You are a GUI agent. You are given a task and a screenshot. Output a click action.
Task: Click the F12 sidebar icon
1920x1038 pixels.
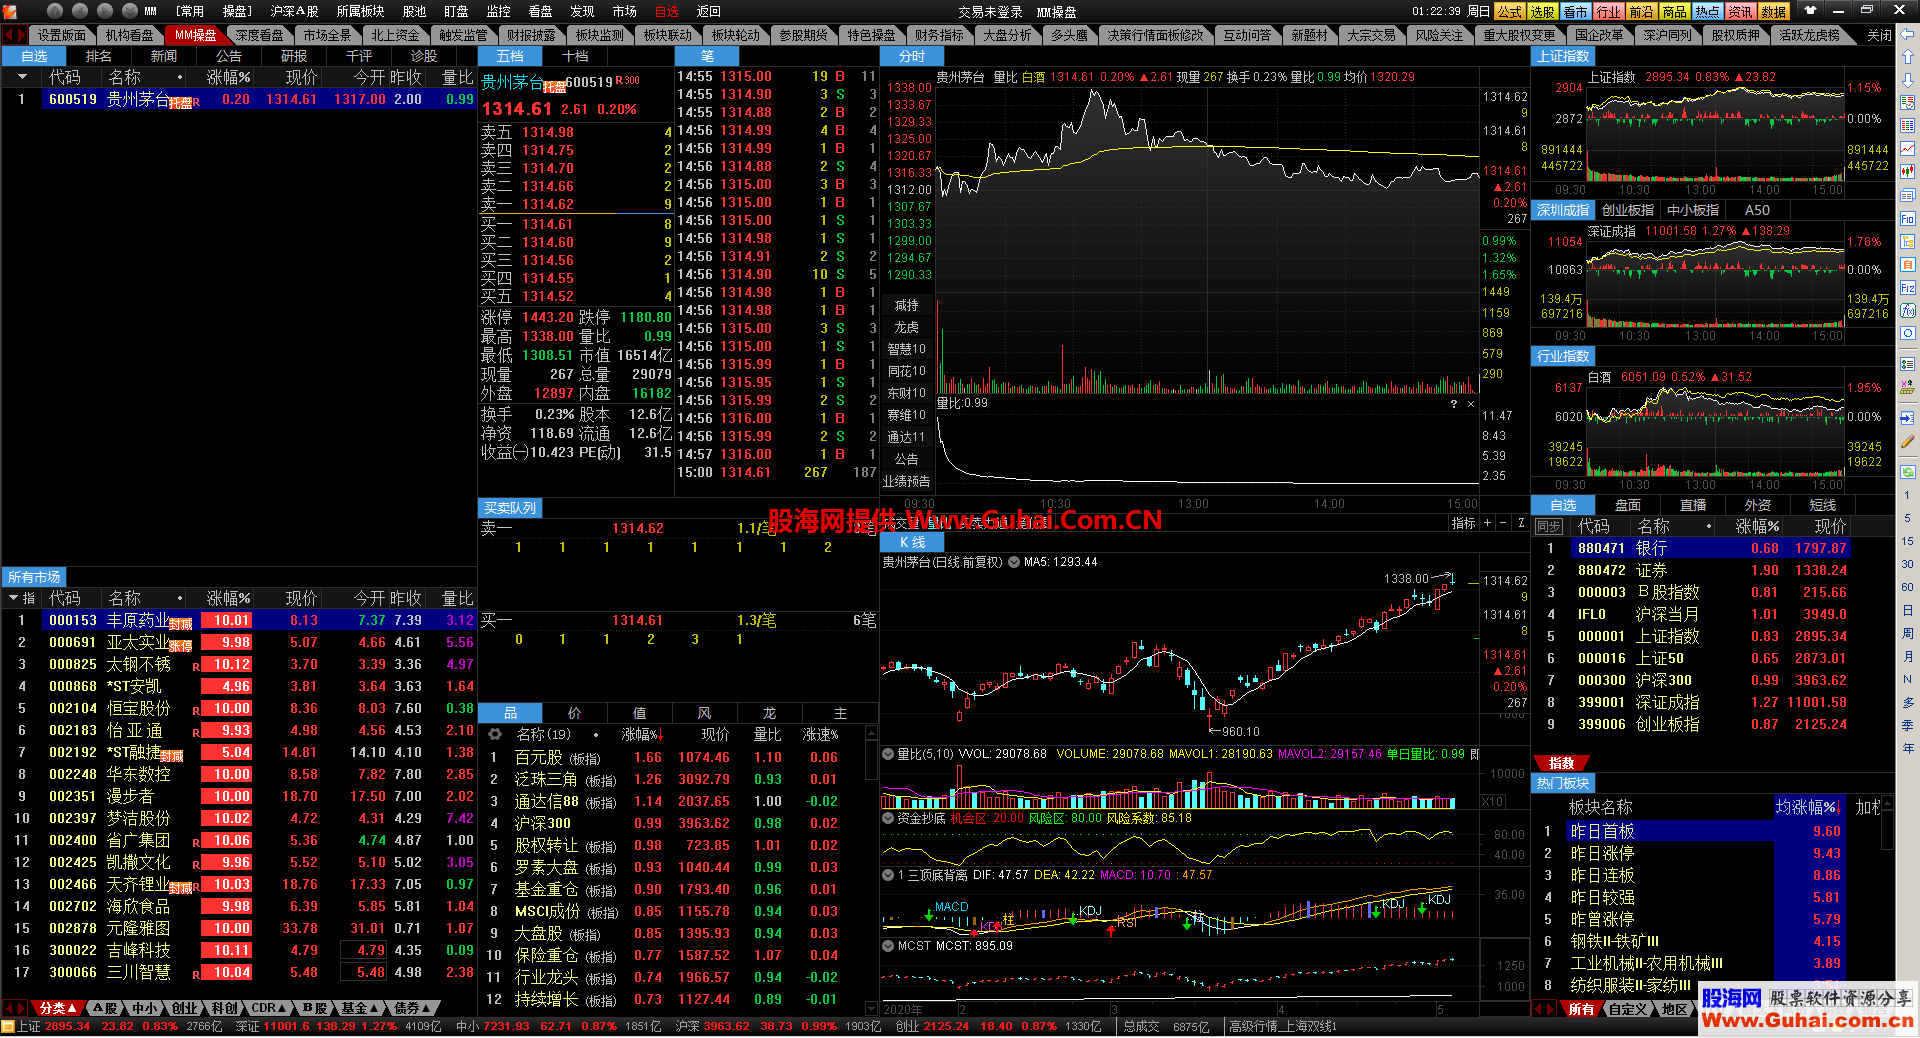click(1908, 287)
